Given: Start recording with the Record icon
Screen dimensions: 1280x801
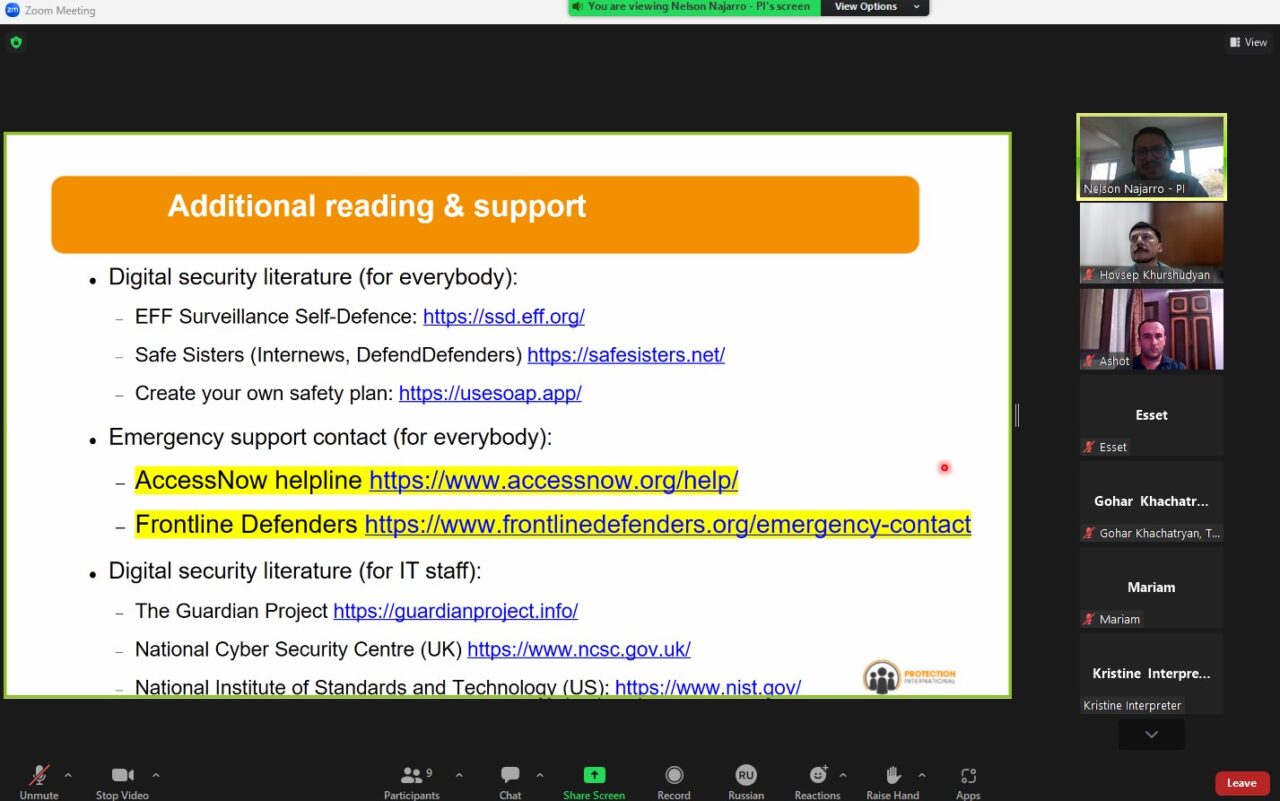Looking at the screenshot, I should coord(674,776).
